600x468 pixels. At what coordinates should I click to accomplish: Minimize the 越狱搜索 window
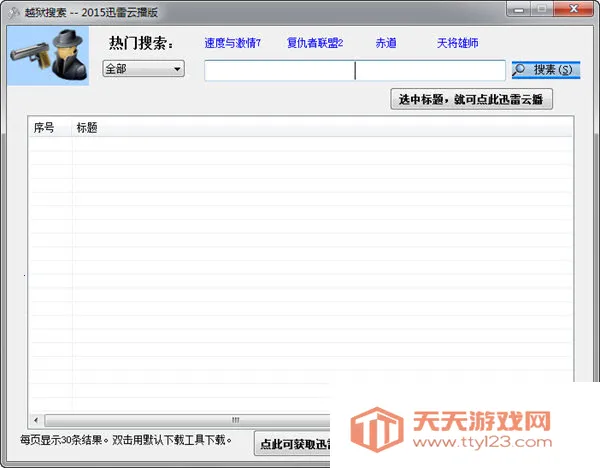pos(518,9)
